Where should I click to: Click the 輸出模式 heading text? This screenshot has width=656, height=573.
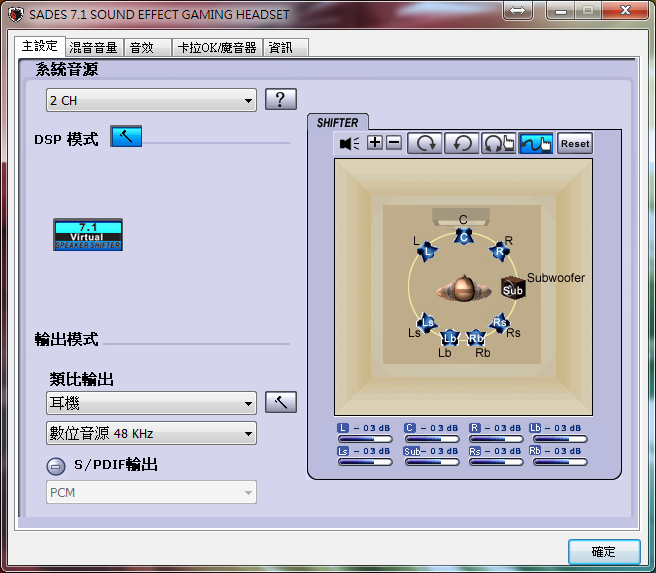67,339
